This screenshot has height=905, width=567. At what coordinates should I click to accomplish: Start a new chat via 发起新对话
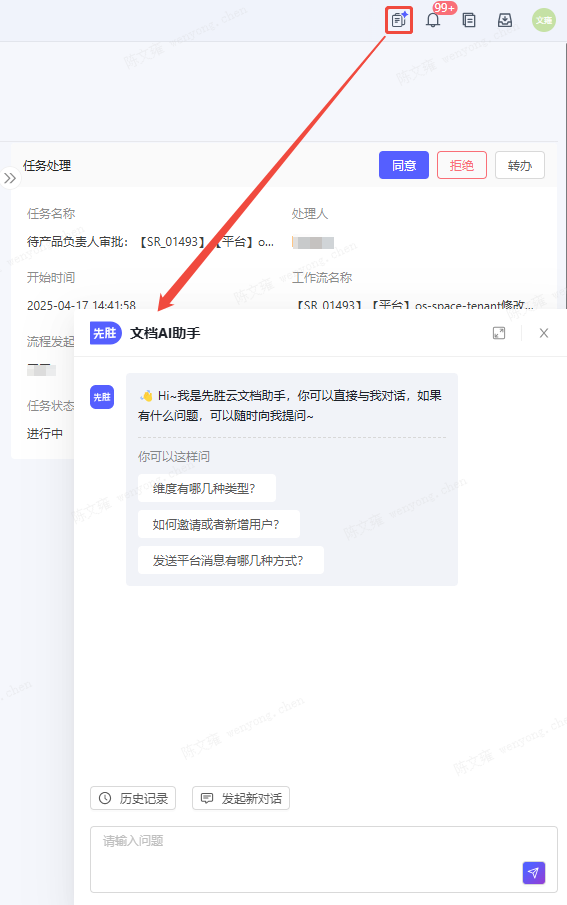tap(241, 798)
